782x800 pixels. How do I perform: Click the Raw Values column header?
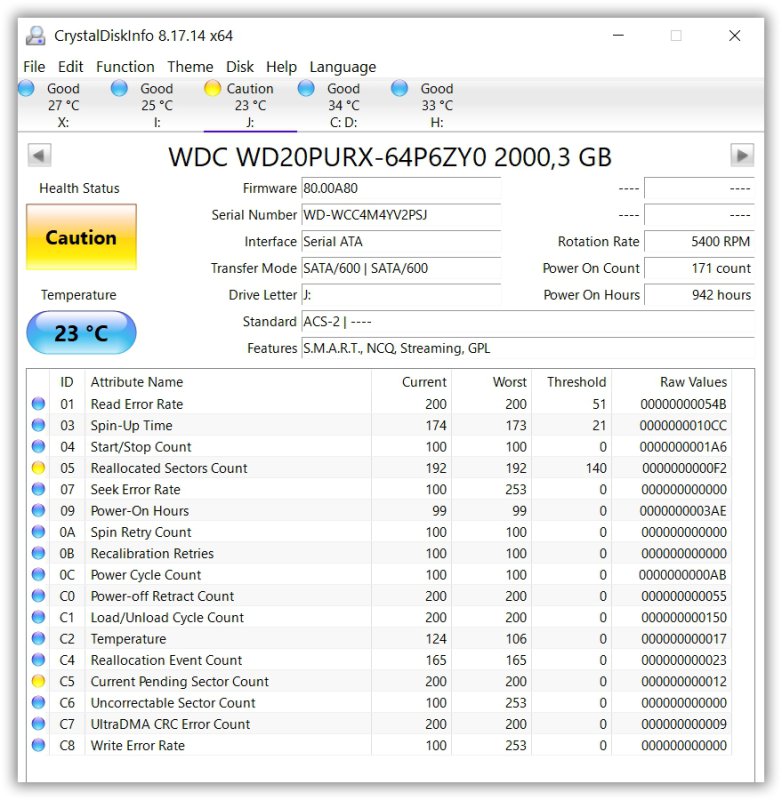point(693,382)
